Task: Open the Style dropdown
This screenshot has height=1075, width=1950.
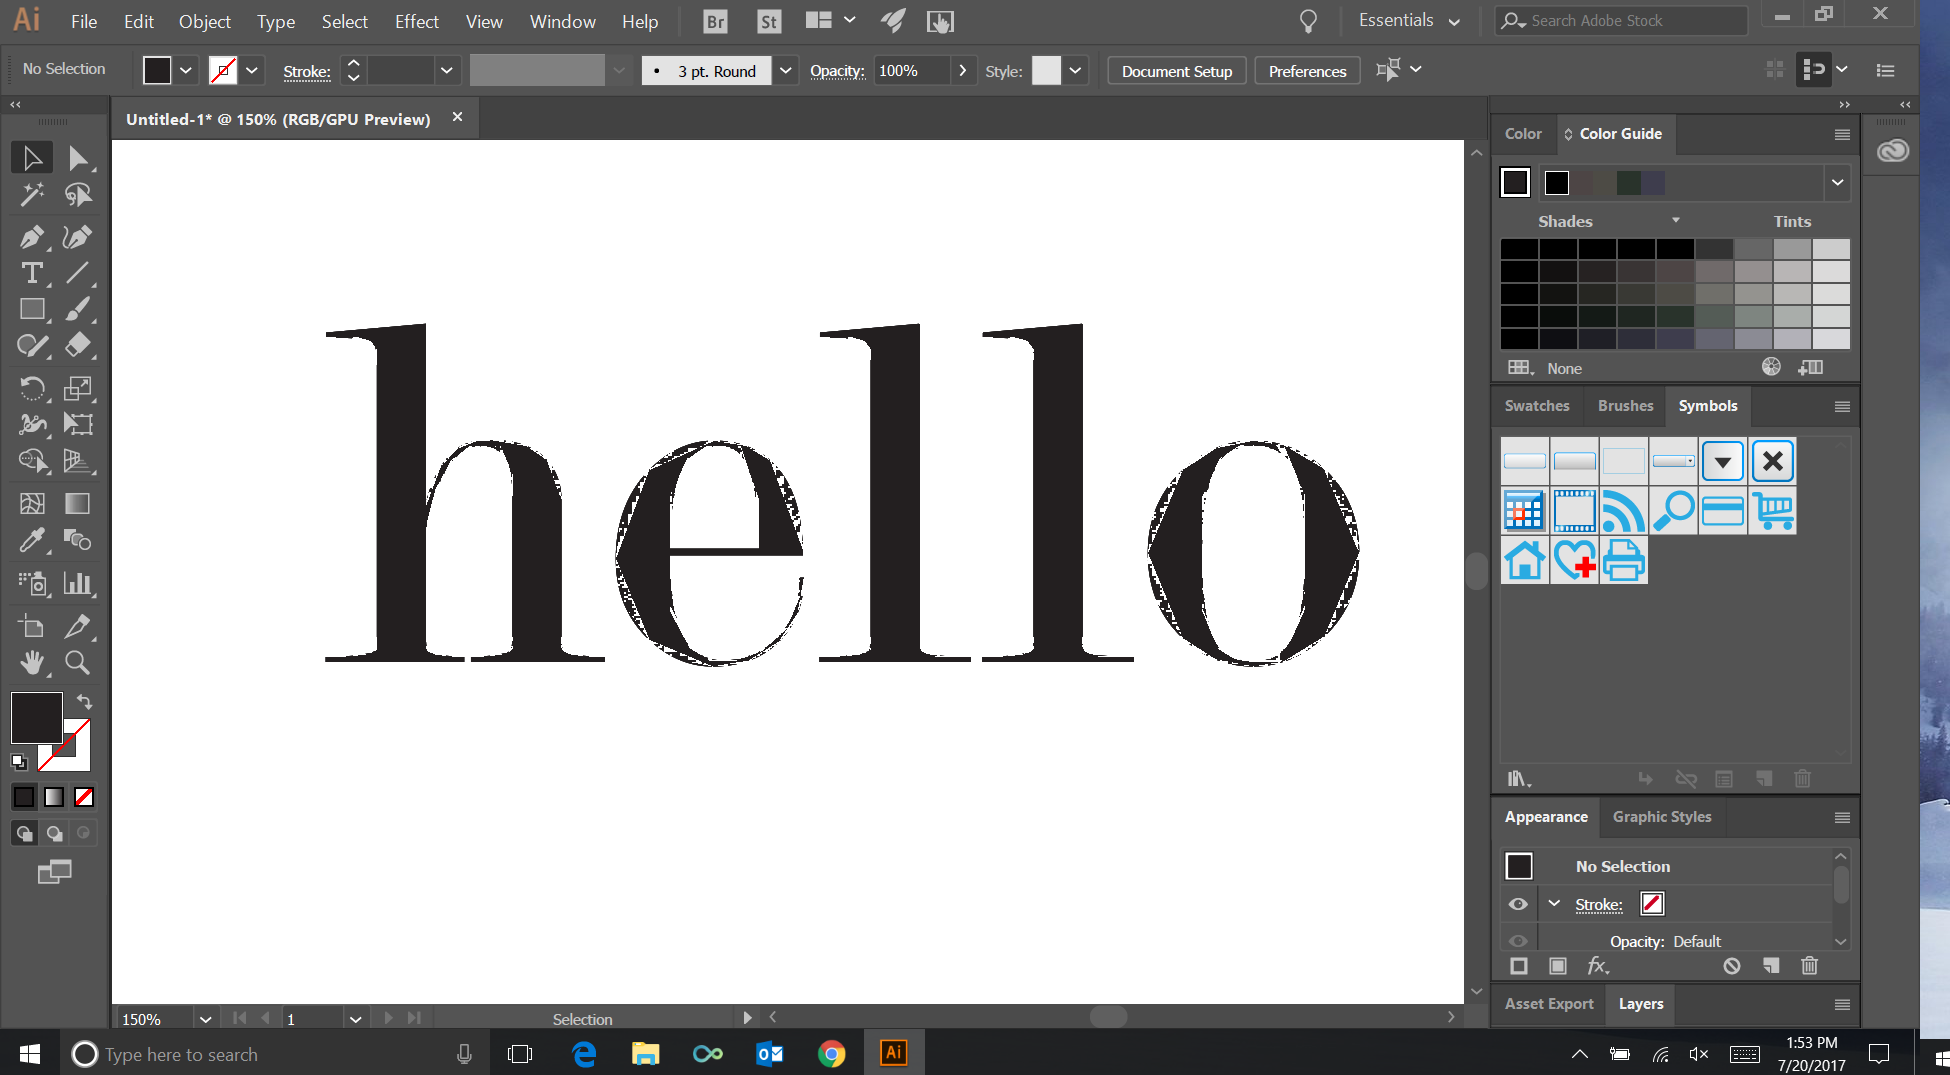Action: tap(1075, 70)
